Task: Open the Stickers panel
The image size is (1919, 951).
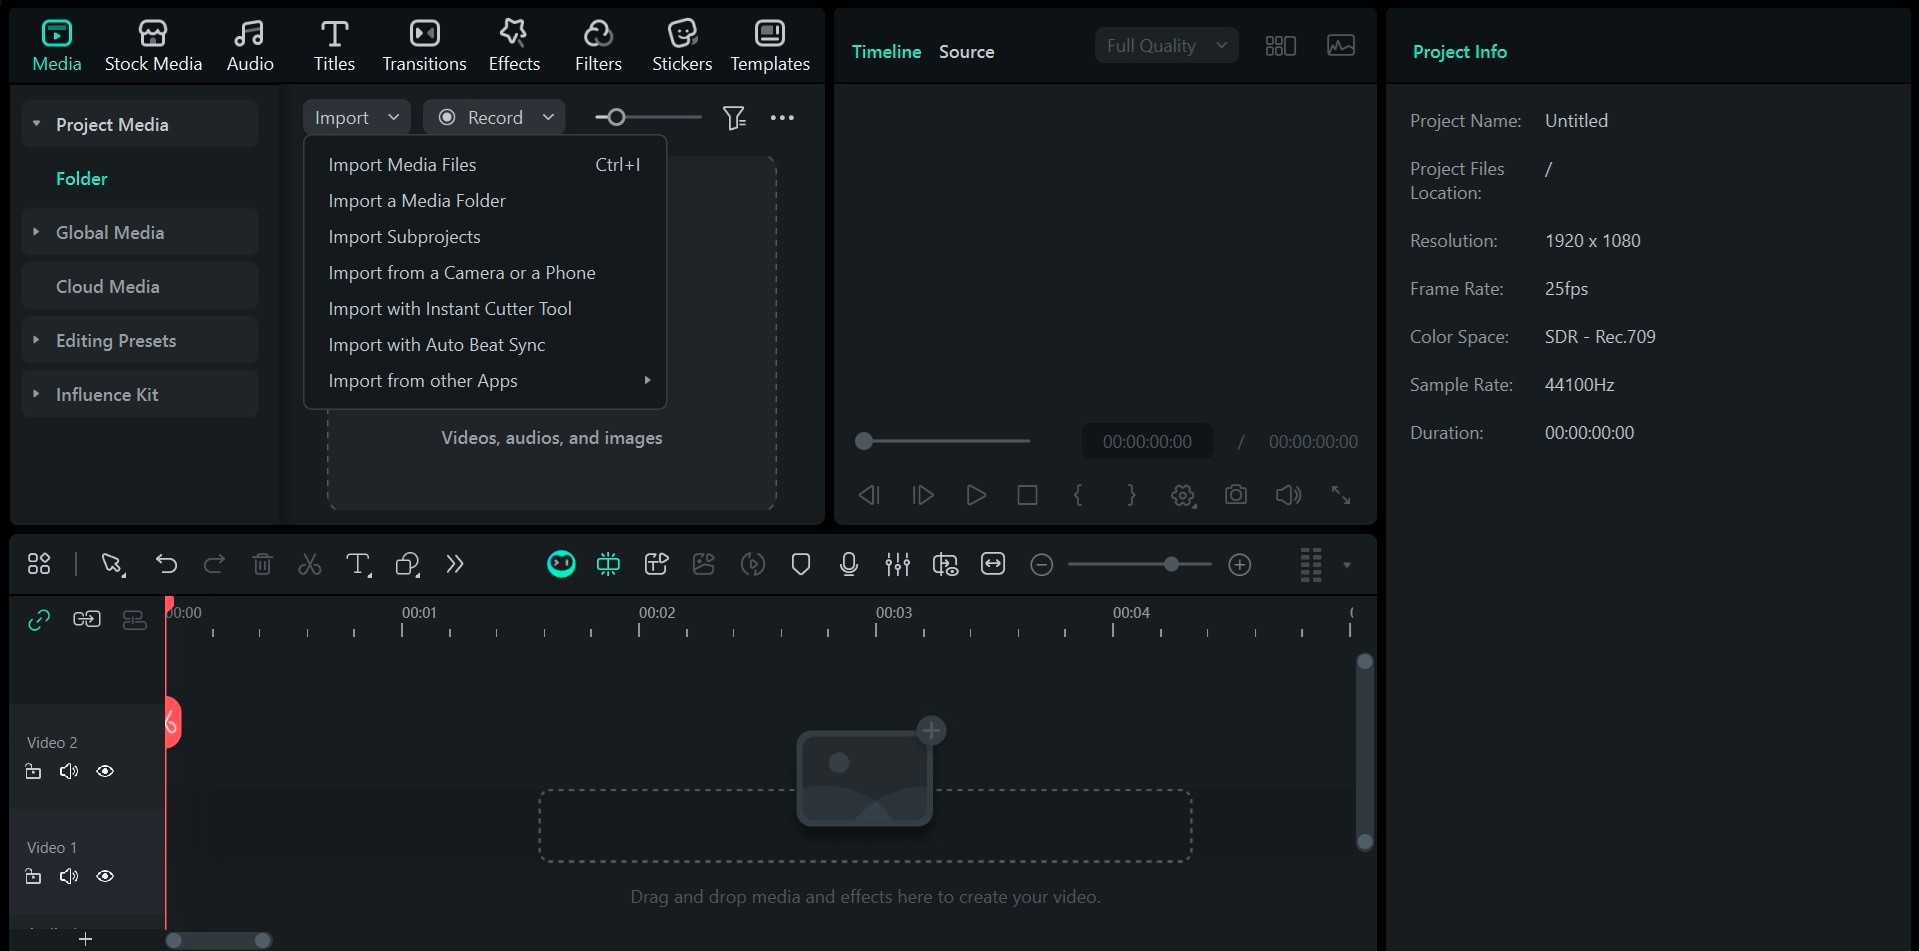Action: [x=682, y=44]
